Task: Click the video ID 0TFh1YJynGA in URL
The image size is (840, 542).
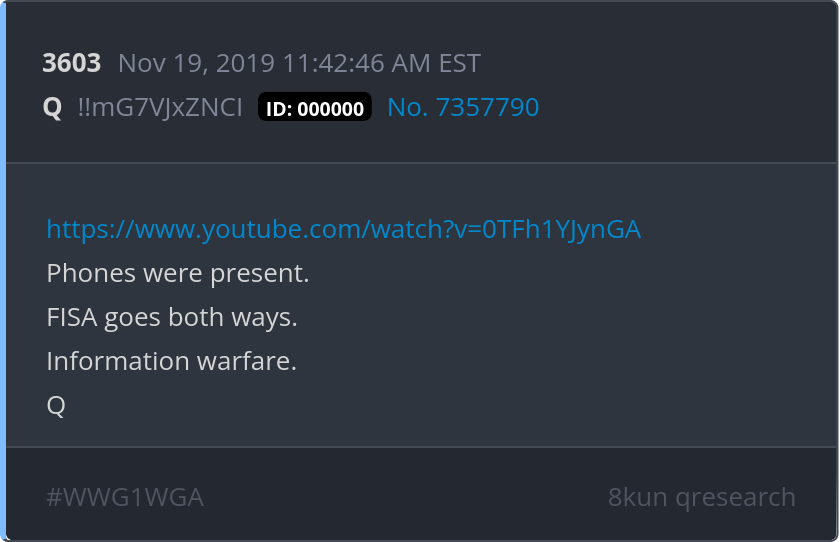Action: pyautogui.click(x=561, y=230)
